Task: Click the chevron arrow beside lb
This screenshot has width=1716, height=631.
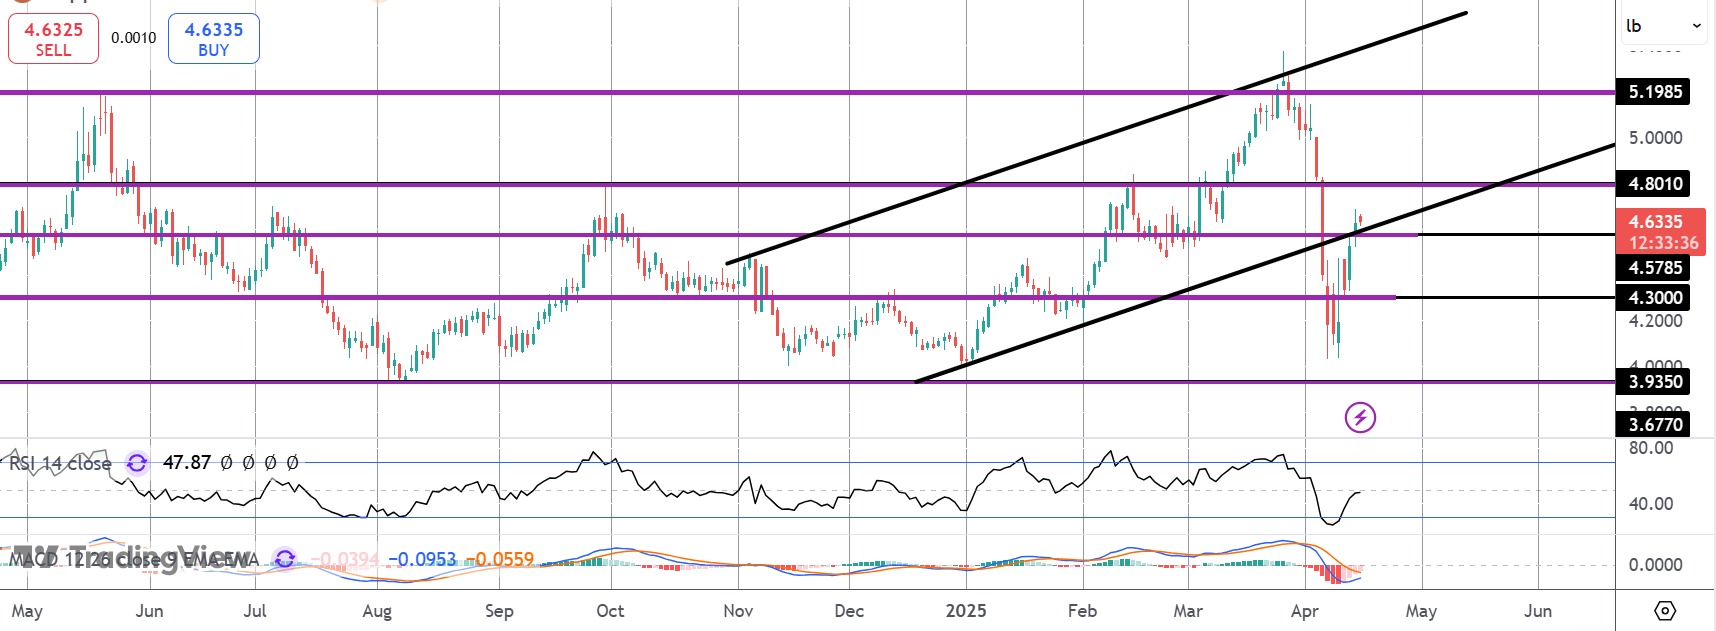Action: click(1697, 26)
